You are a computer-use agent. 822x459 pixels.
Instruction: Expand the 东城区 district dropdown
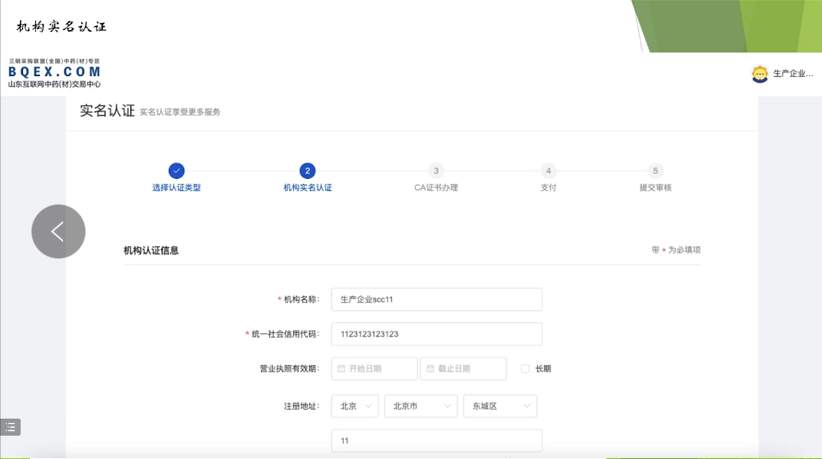tap(500, 406)
